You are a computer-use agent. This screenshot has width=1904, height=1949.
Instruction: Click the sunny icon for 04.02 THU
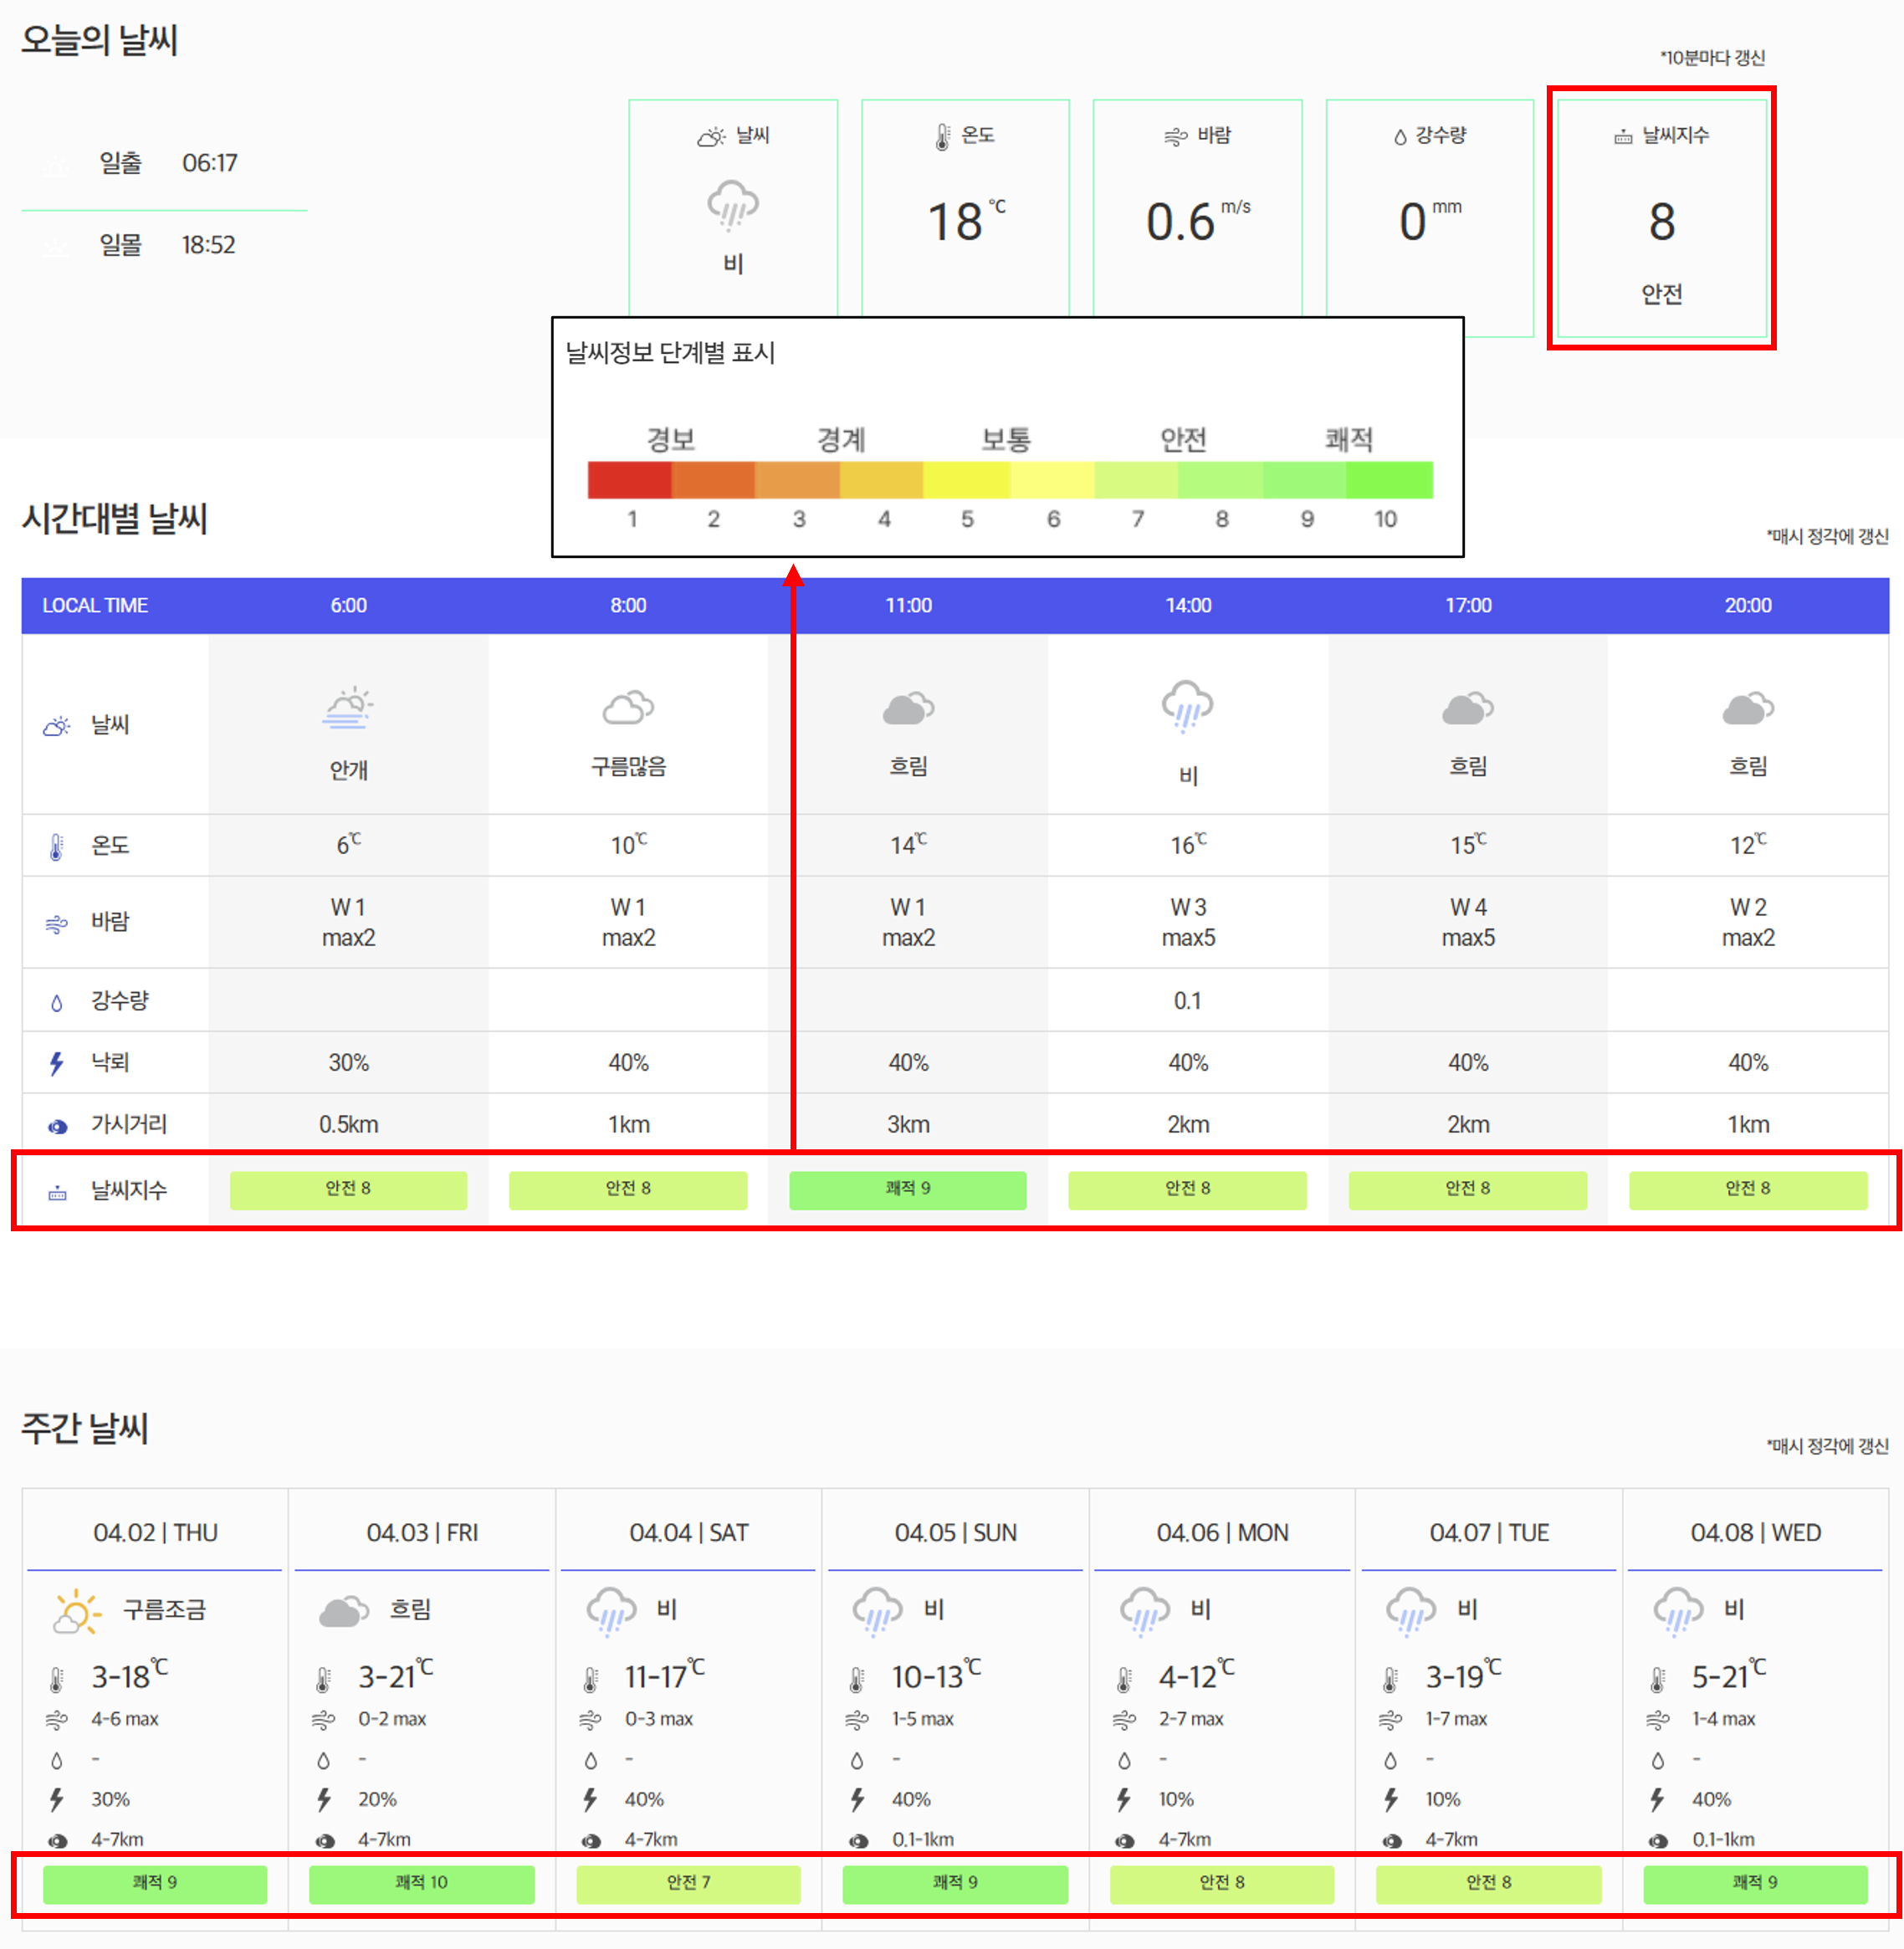tap(76, 1612)
